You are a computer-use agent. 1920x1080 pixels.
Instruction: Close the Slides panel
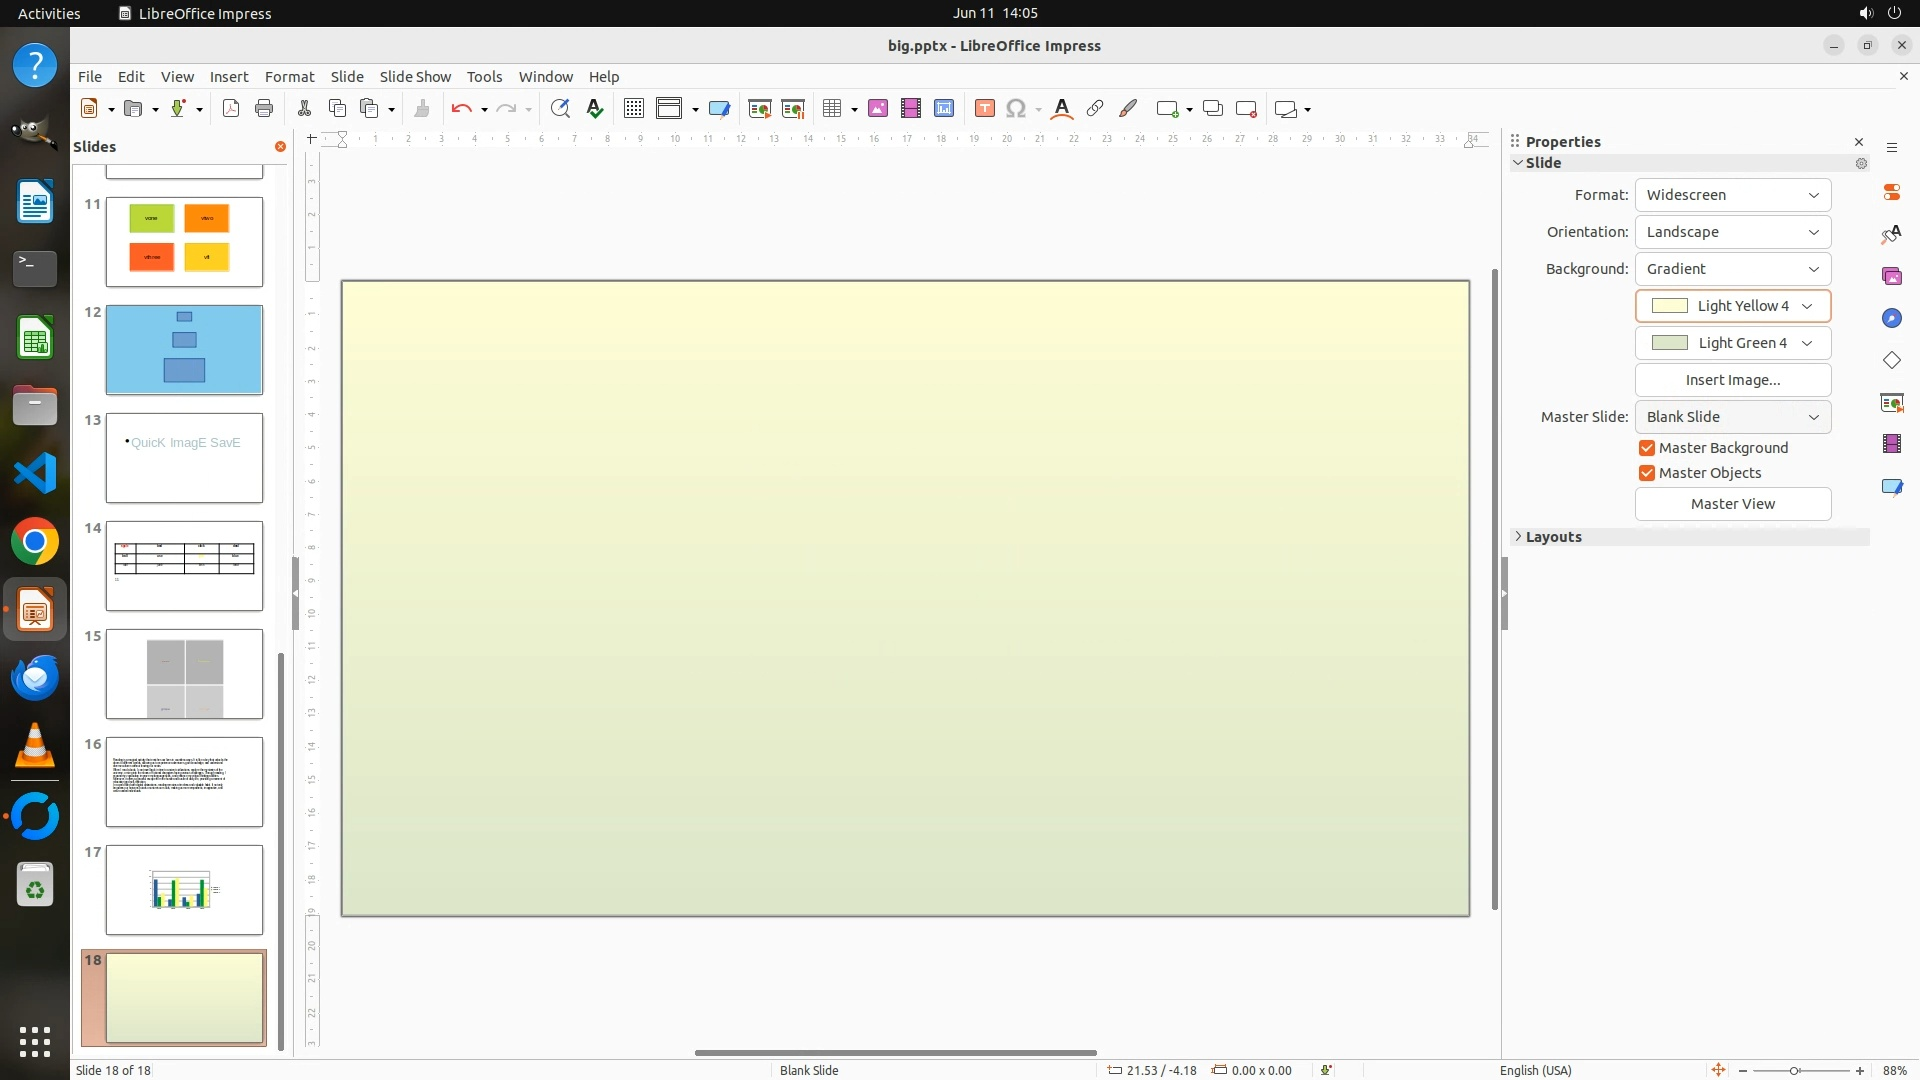(280, 147)
